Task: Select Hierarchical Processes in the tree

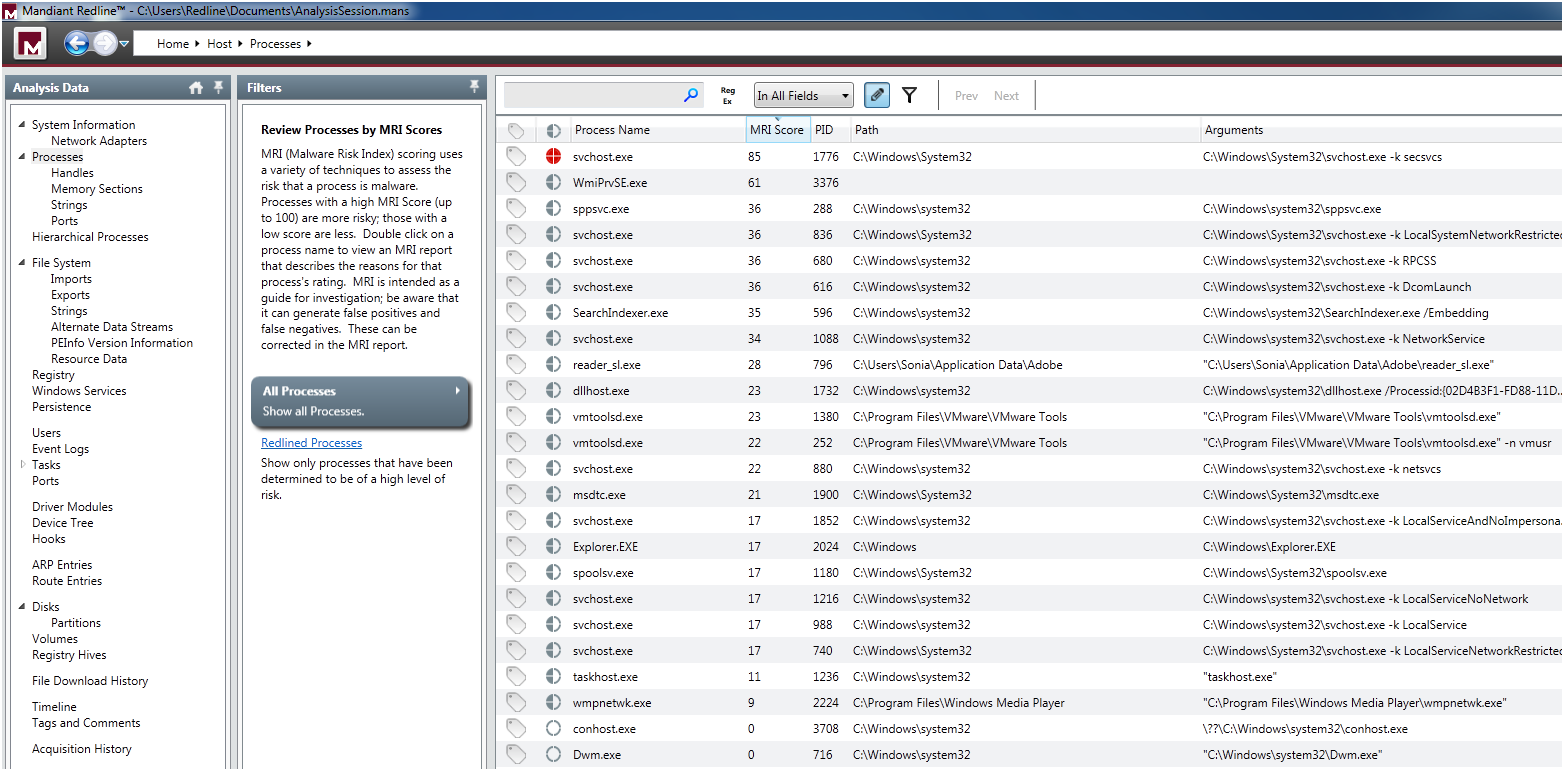Action: [90, 237]
